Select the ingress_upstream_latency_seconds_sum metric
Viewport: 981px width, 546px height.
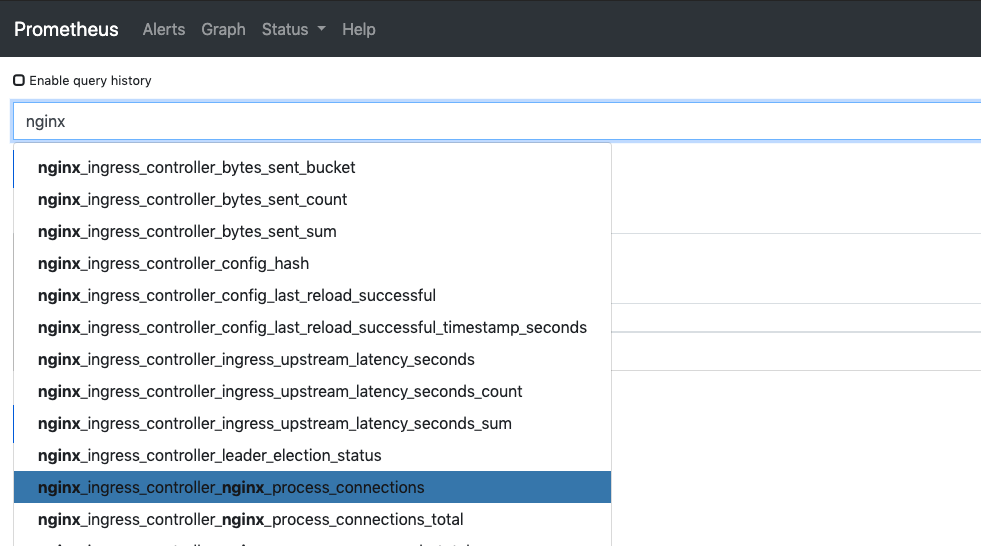click(275, 423)
